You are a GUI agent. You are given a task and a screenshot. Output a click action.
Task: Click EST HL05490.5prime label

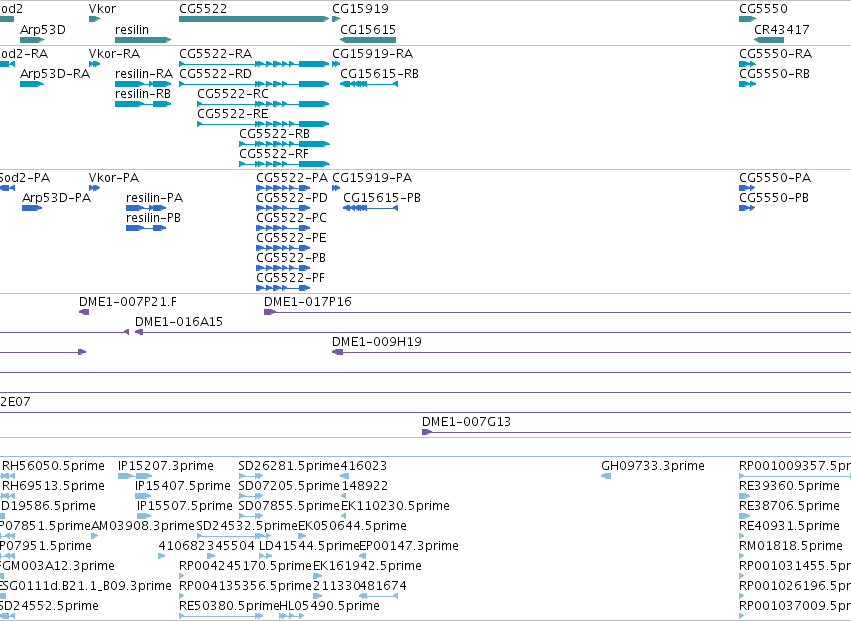[x=329, y=605]
